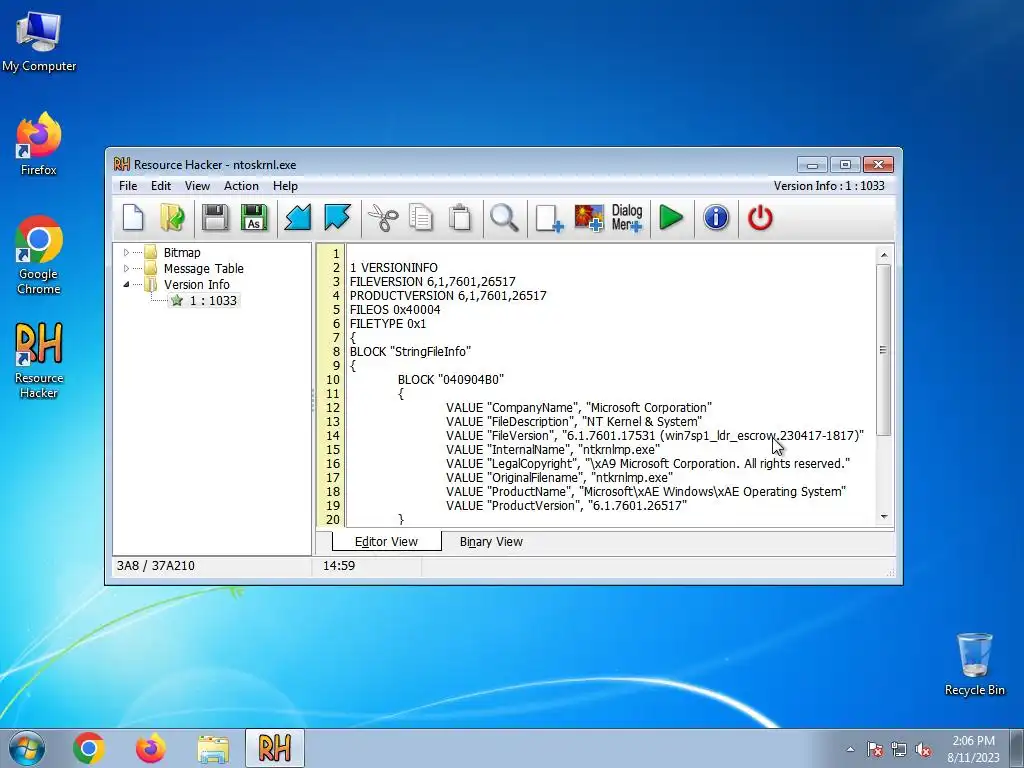Click the network tray icon
The height and width of the screenshot is (768, 1024).
(899, 749)
